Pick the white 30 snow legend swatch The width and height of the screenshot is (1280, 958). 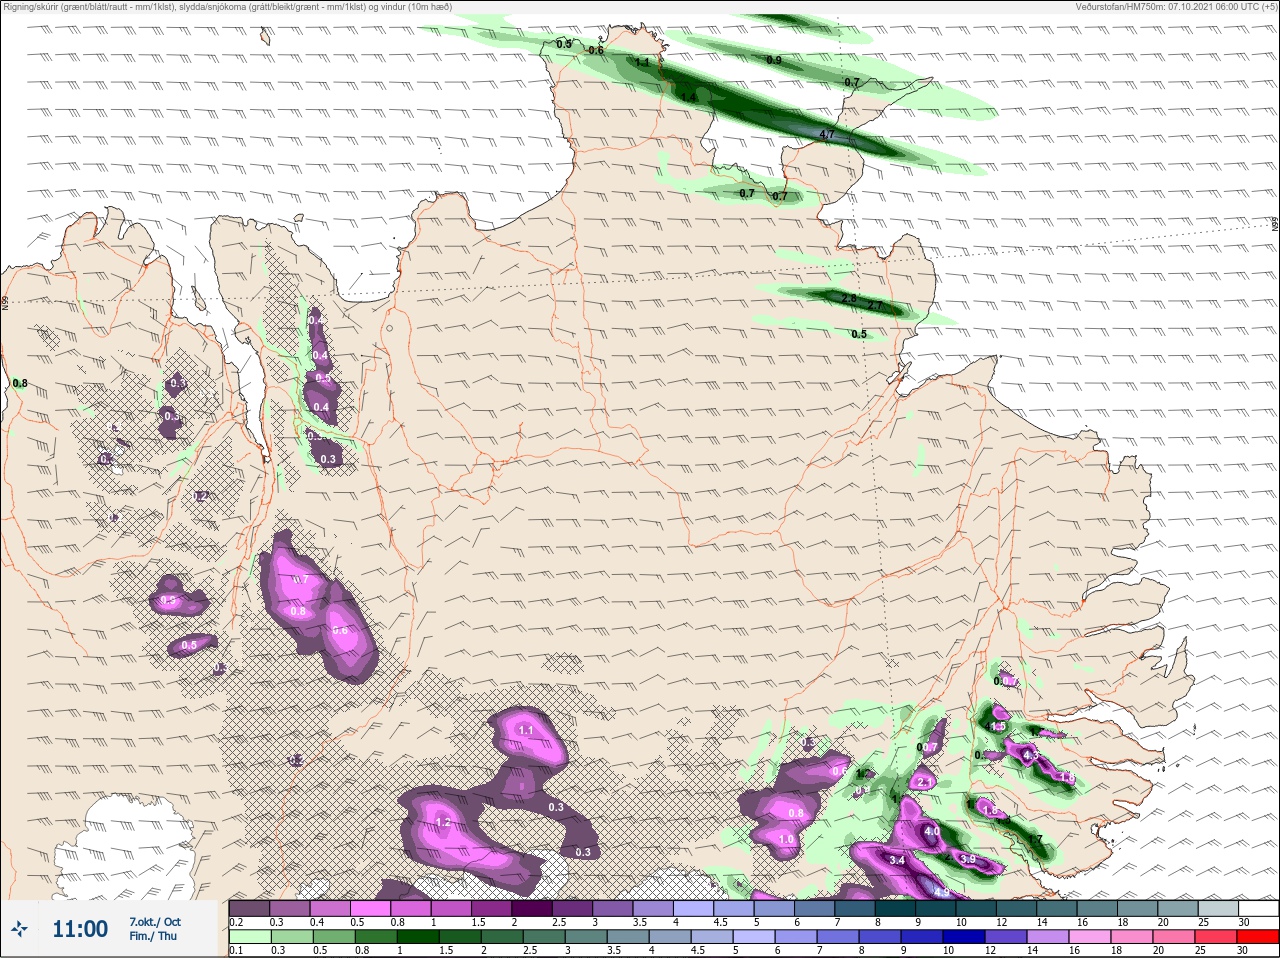click(1257, 909)
